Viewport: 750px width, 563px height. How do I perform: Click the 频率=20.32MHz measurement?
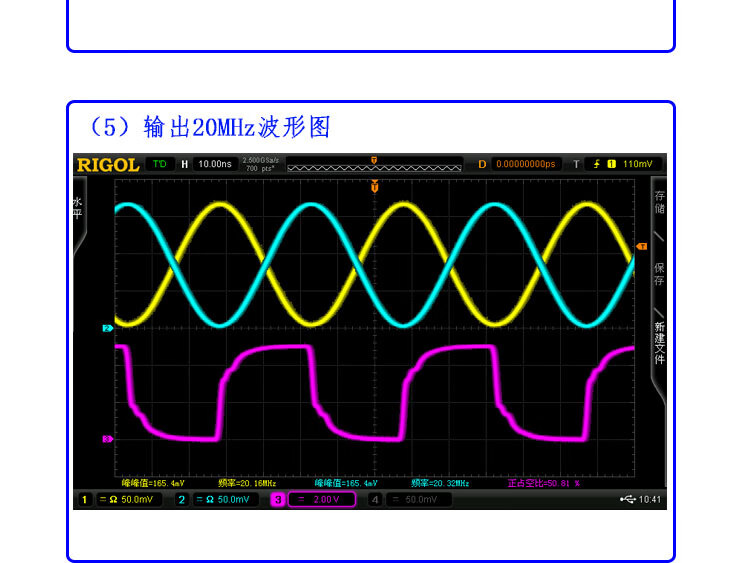440,483
